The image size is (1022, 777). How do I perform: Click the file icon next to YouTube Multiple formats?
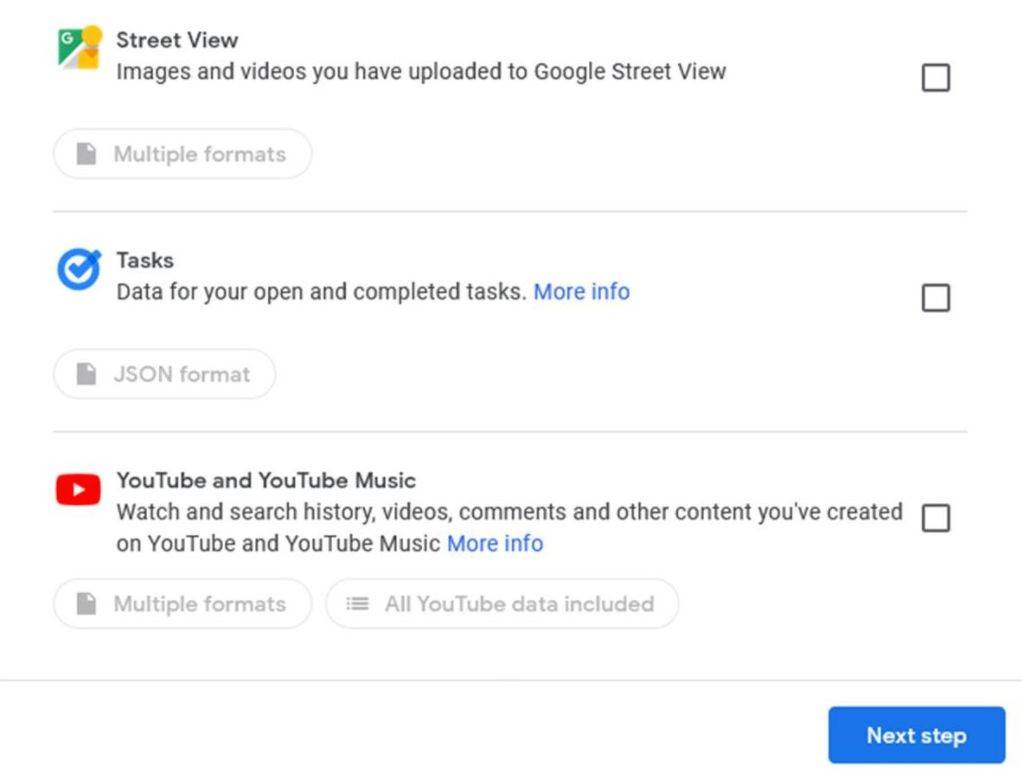[x=85, y=604]
